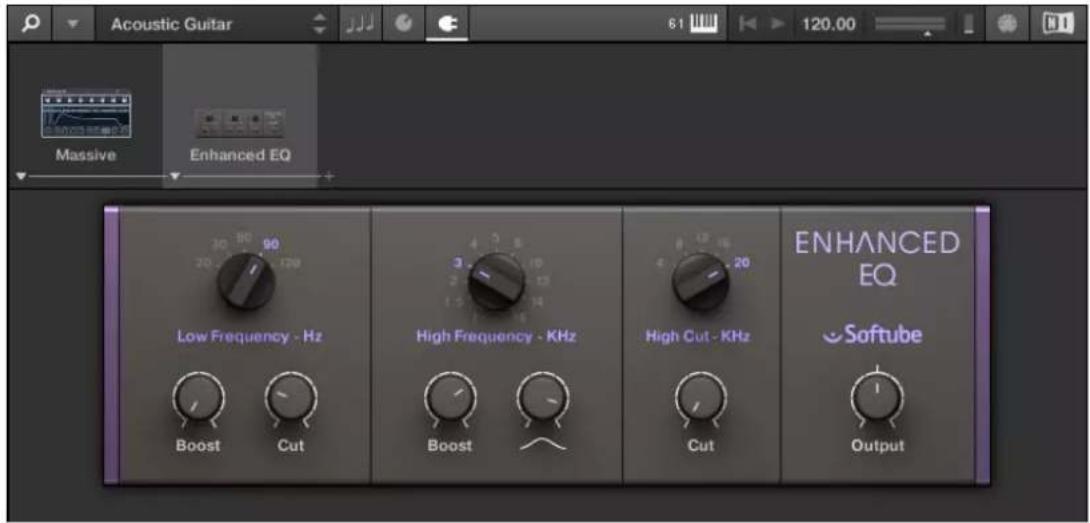Click the plus to add a plug-in
1090x523 pixels.
coord(328,177)
